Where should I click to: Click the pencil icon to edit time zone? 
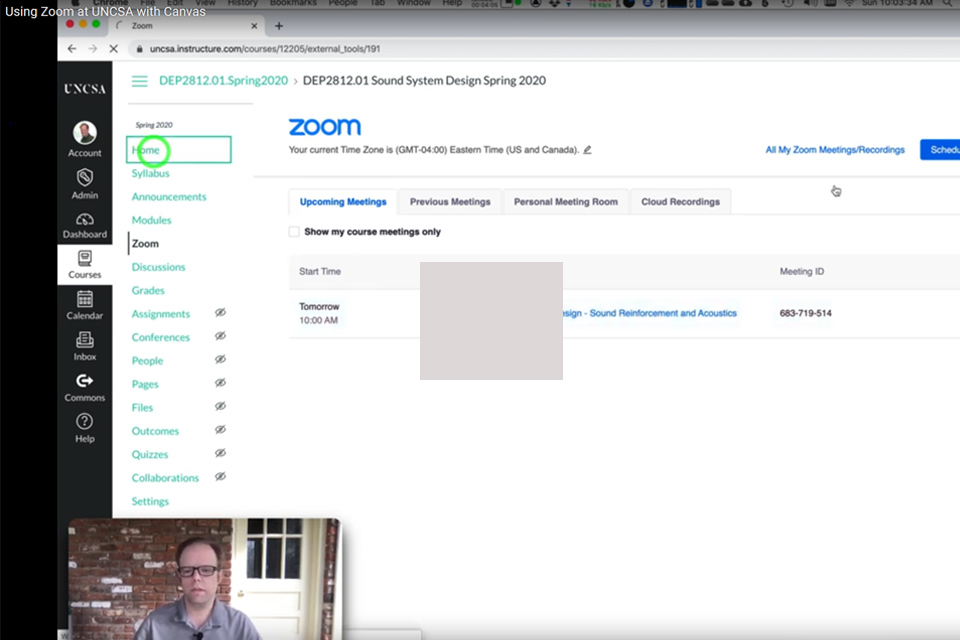[x=587, y=150]
